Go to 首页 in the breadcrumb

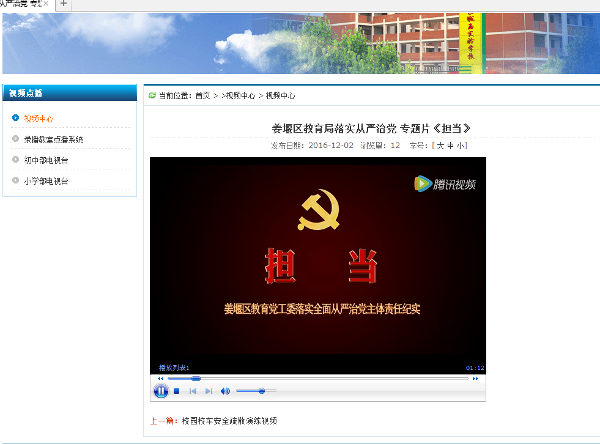pyautogui.click(x=203, y=95)
